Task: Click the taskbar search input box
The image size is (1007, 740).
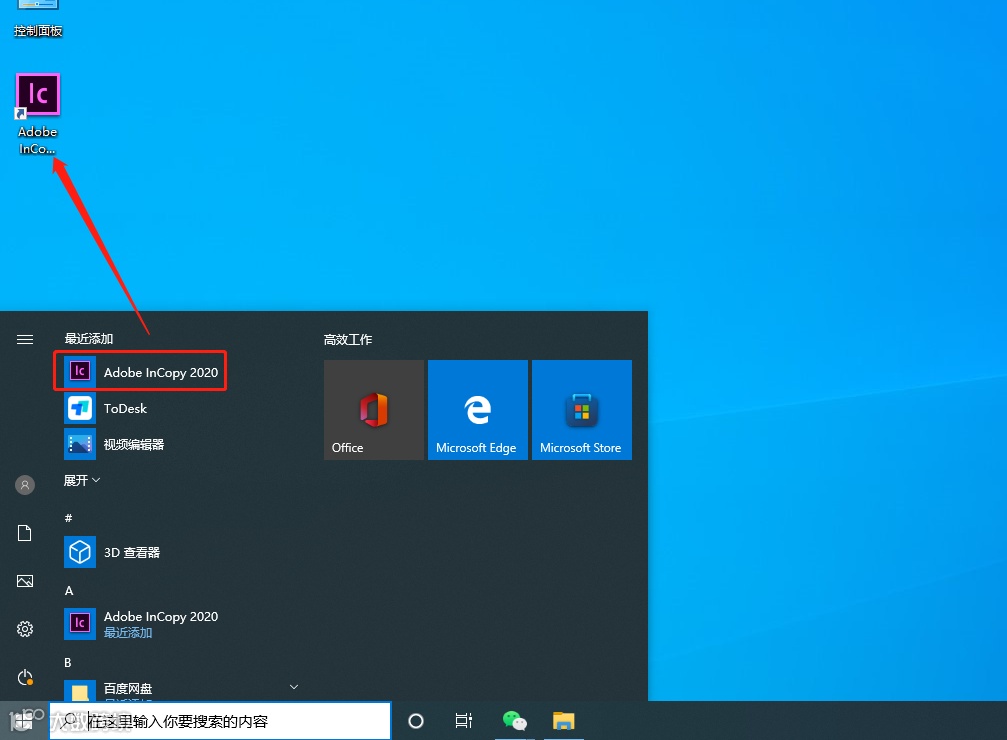Action: (220, 721)
